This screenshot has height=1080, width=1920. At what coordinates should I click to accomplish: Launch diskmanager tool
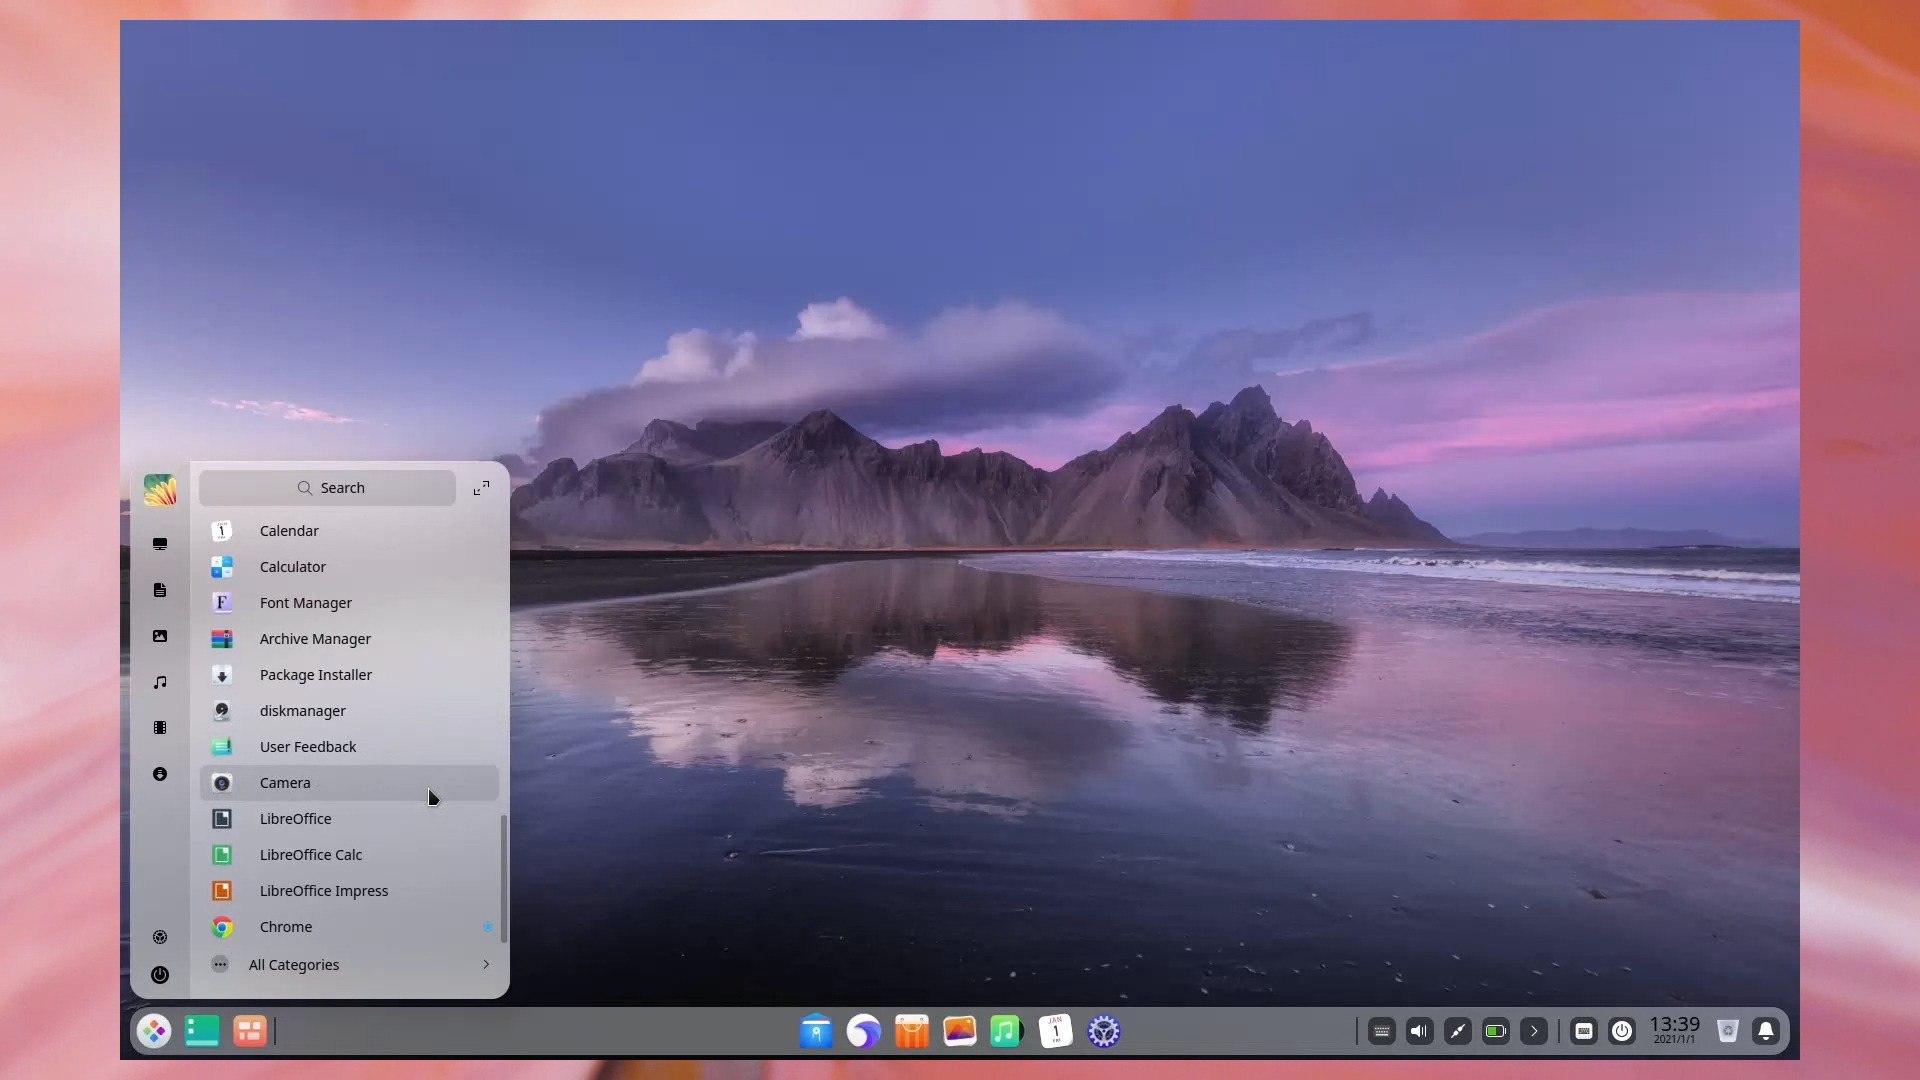[302, 709]
